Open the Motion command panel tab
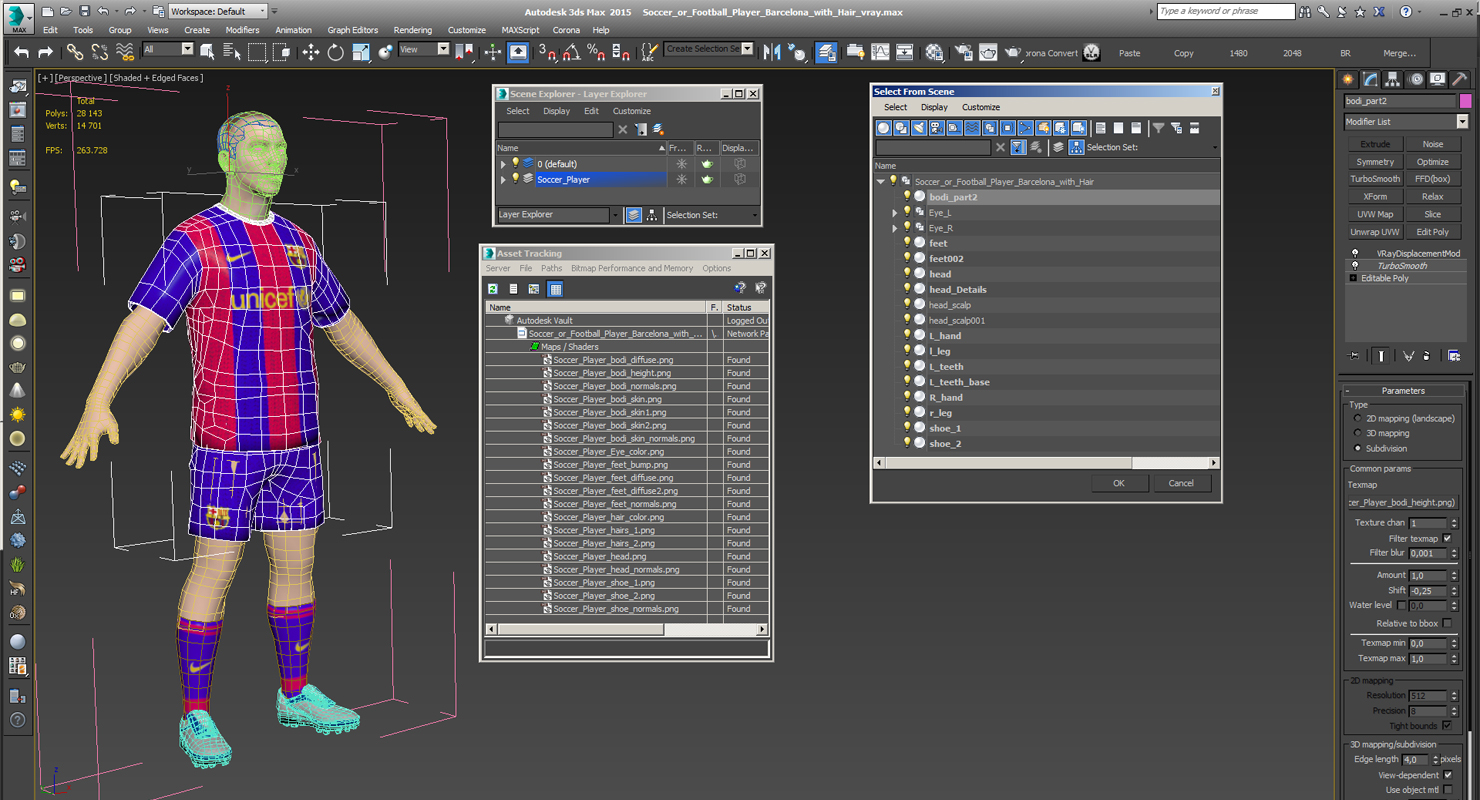Image resolution: width=1480 pixels, height=800 pixels. pyautogui.click(x=1415, y=80)
